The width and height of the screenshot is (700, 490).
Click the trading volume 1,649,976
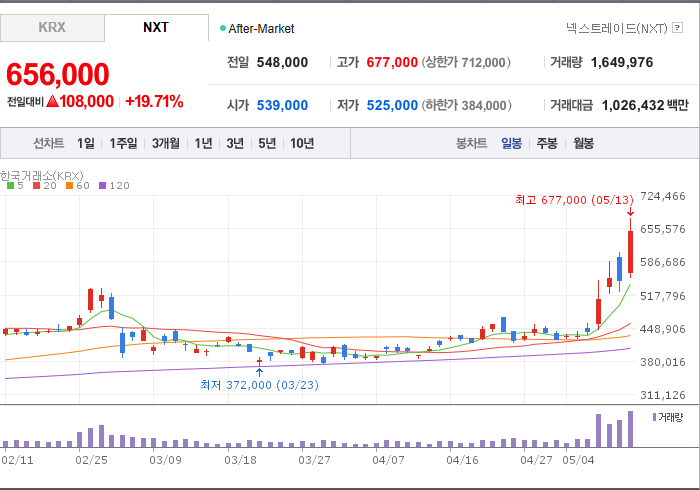621,62
